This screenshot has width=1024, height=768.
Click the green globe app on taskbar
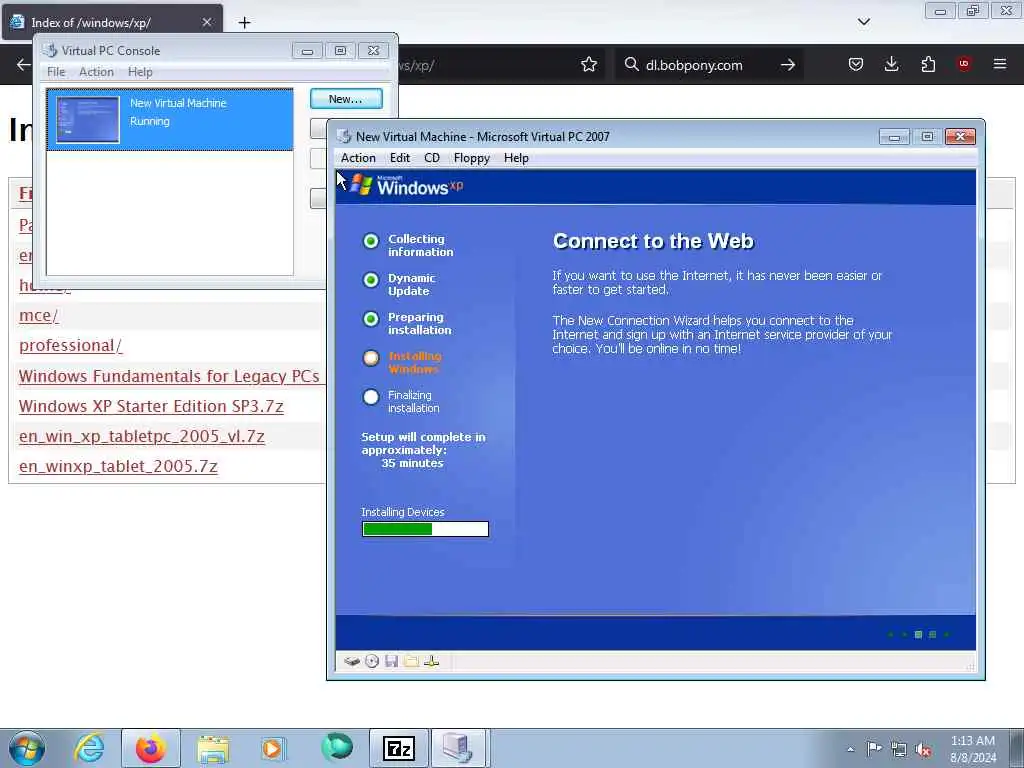click(337, 747)
